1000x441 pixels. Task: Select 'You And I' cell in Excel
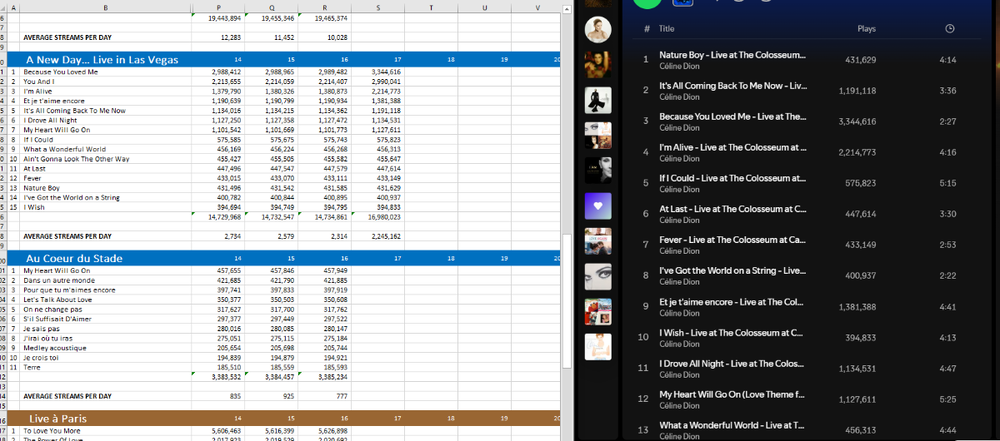[105, 82]
